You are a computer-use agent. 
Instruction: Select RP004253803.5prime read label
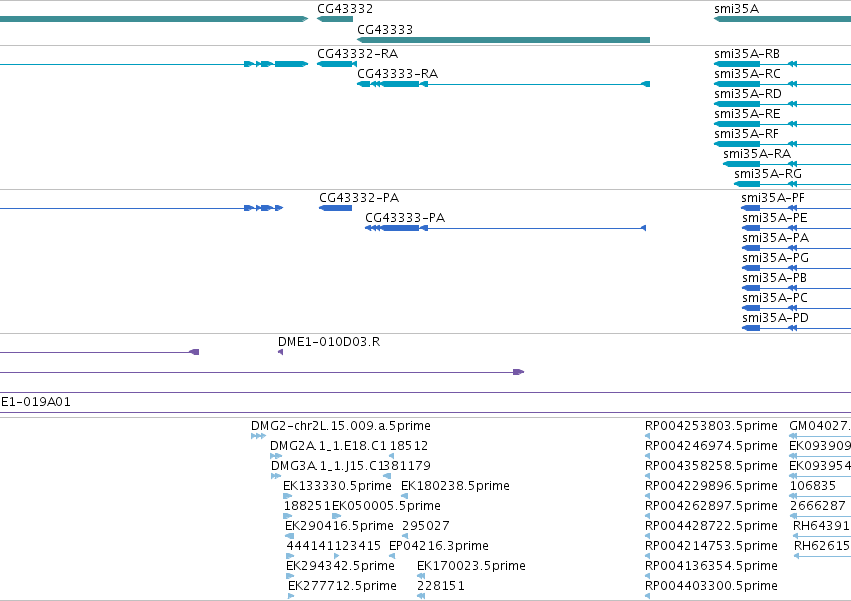(711, 426)
